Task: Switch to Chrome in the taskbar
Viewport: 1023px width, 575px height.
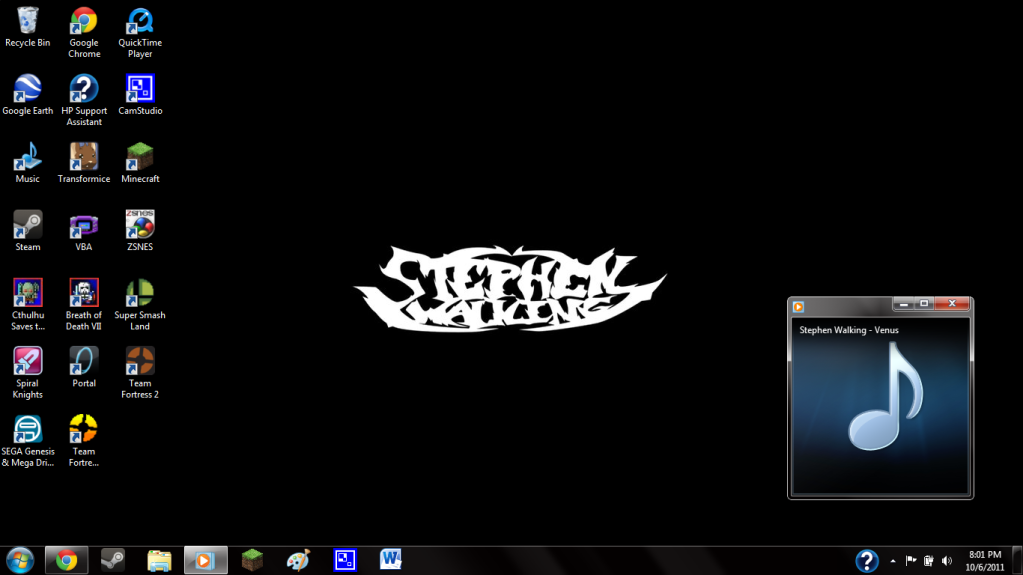Action: pyautogui.click(x=66, y=561)
